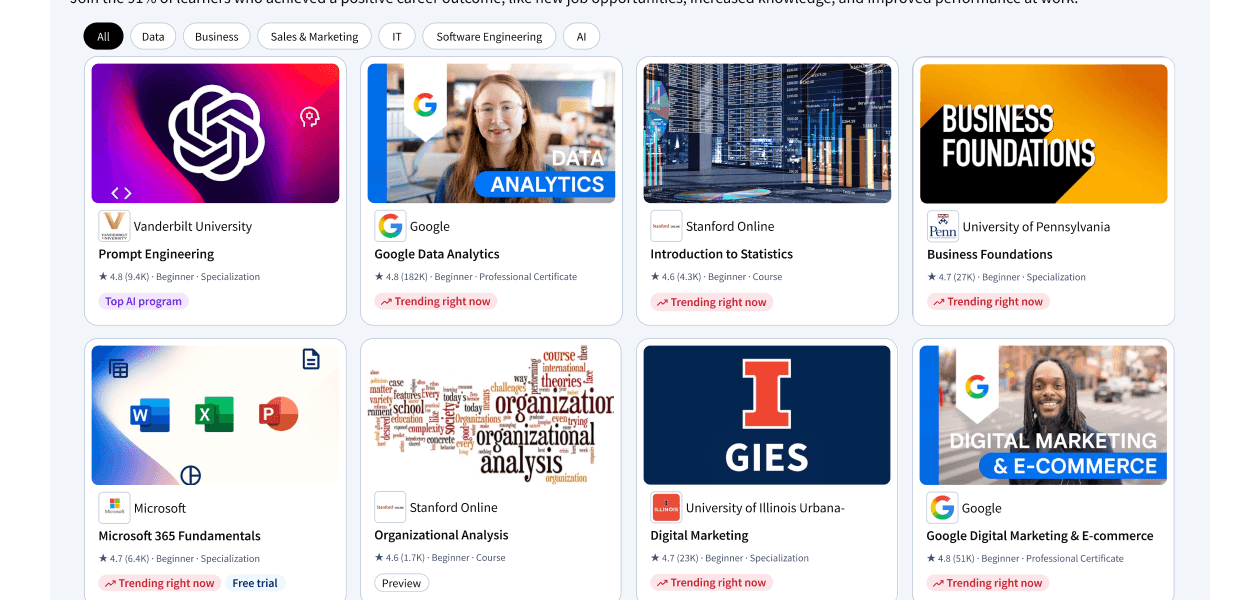This screenshot has width=1260, height=600.
Task: Click the Stanford Online logo above Organizational Analysis
Action: pyautogui.click(x=390, y=507)
